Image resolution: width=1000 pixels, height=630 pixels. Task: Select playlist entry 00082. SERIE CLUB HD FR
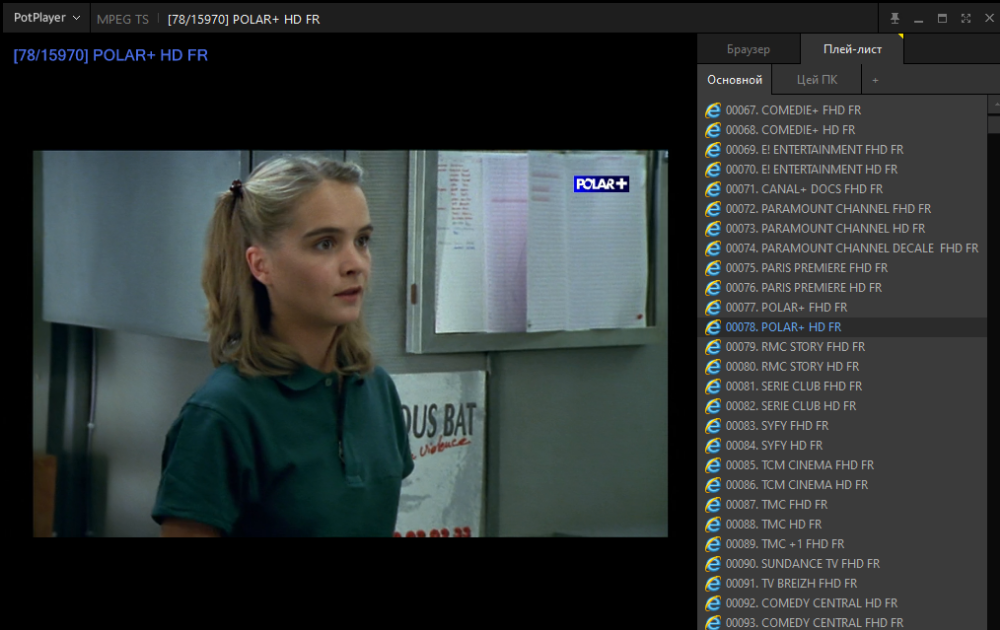[x=842, y=406]
